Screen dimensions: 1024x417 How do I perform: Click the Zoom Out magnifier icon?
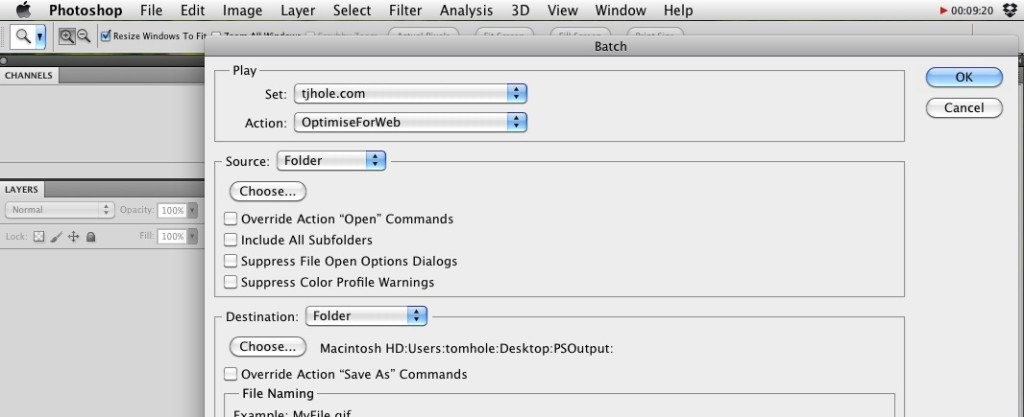[x=84, y=36]
